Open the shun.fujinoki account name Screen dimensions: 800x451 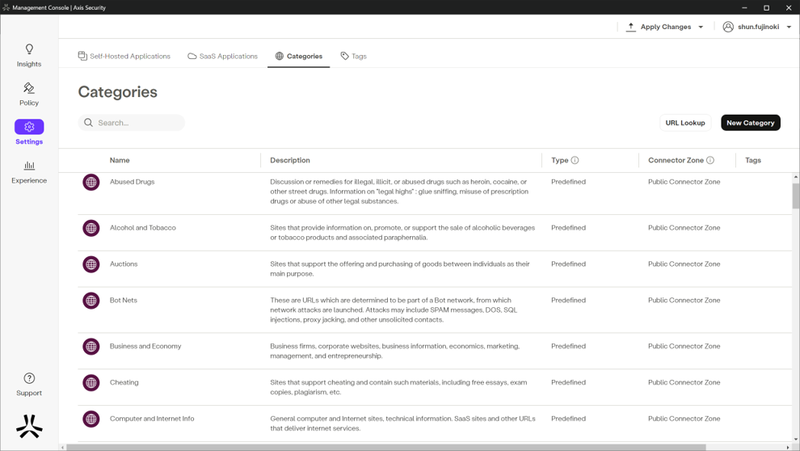[758, 27]
